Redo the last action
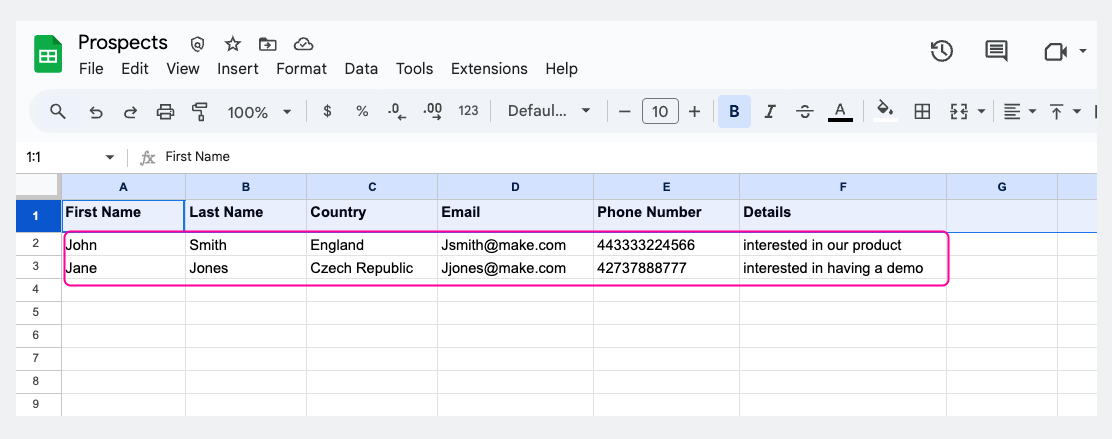1112x439 pixels. click(x=130, y=112)
